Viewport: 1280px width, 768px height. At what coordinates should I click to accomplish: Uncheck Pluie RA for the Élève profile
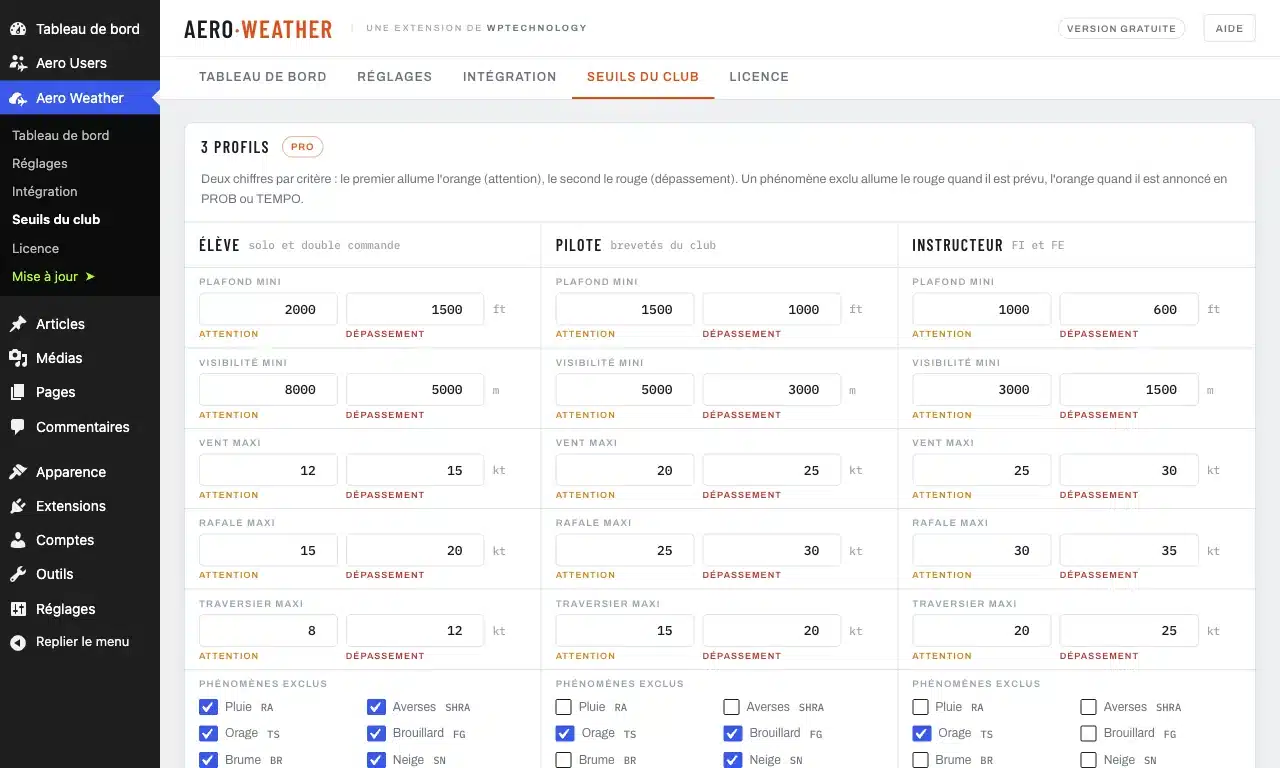208,707
